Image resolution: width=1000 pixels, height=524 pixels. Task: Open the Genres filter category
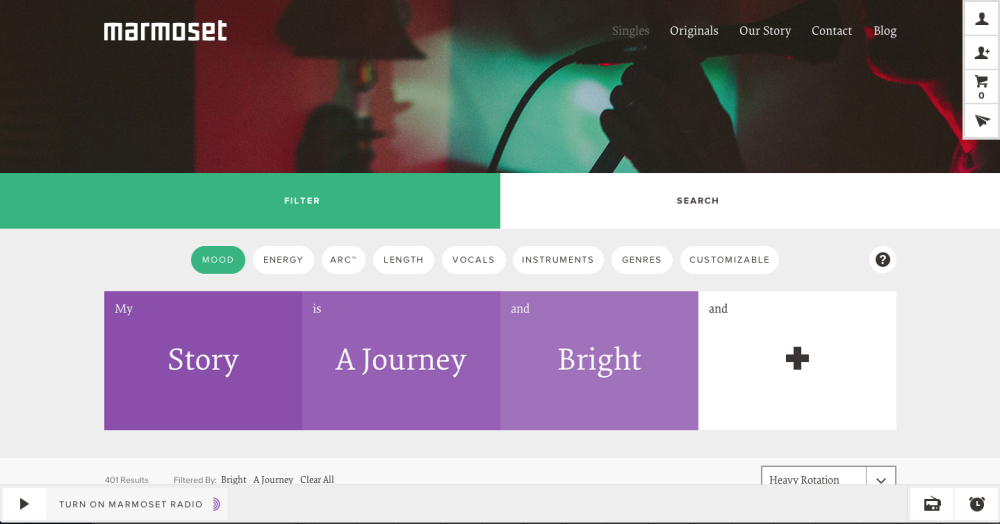coord(641,260)
